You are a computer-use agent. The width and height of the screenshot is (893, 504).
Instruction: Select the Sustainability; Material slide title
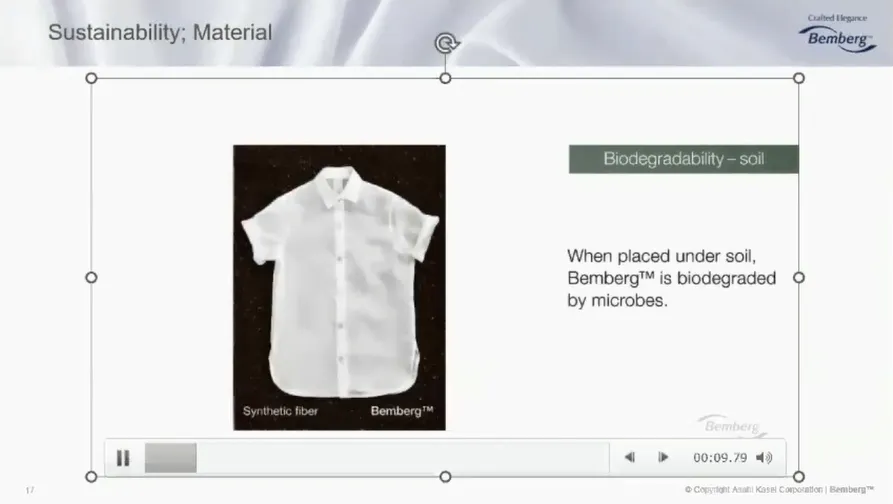[x=160, y=32]
